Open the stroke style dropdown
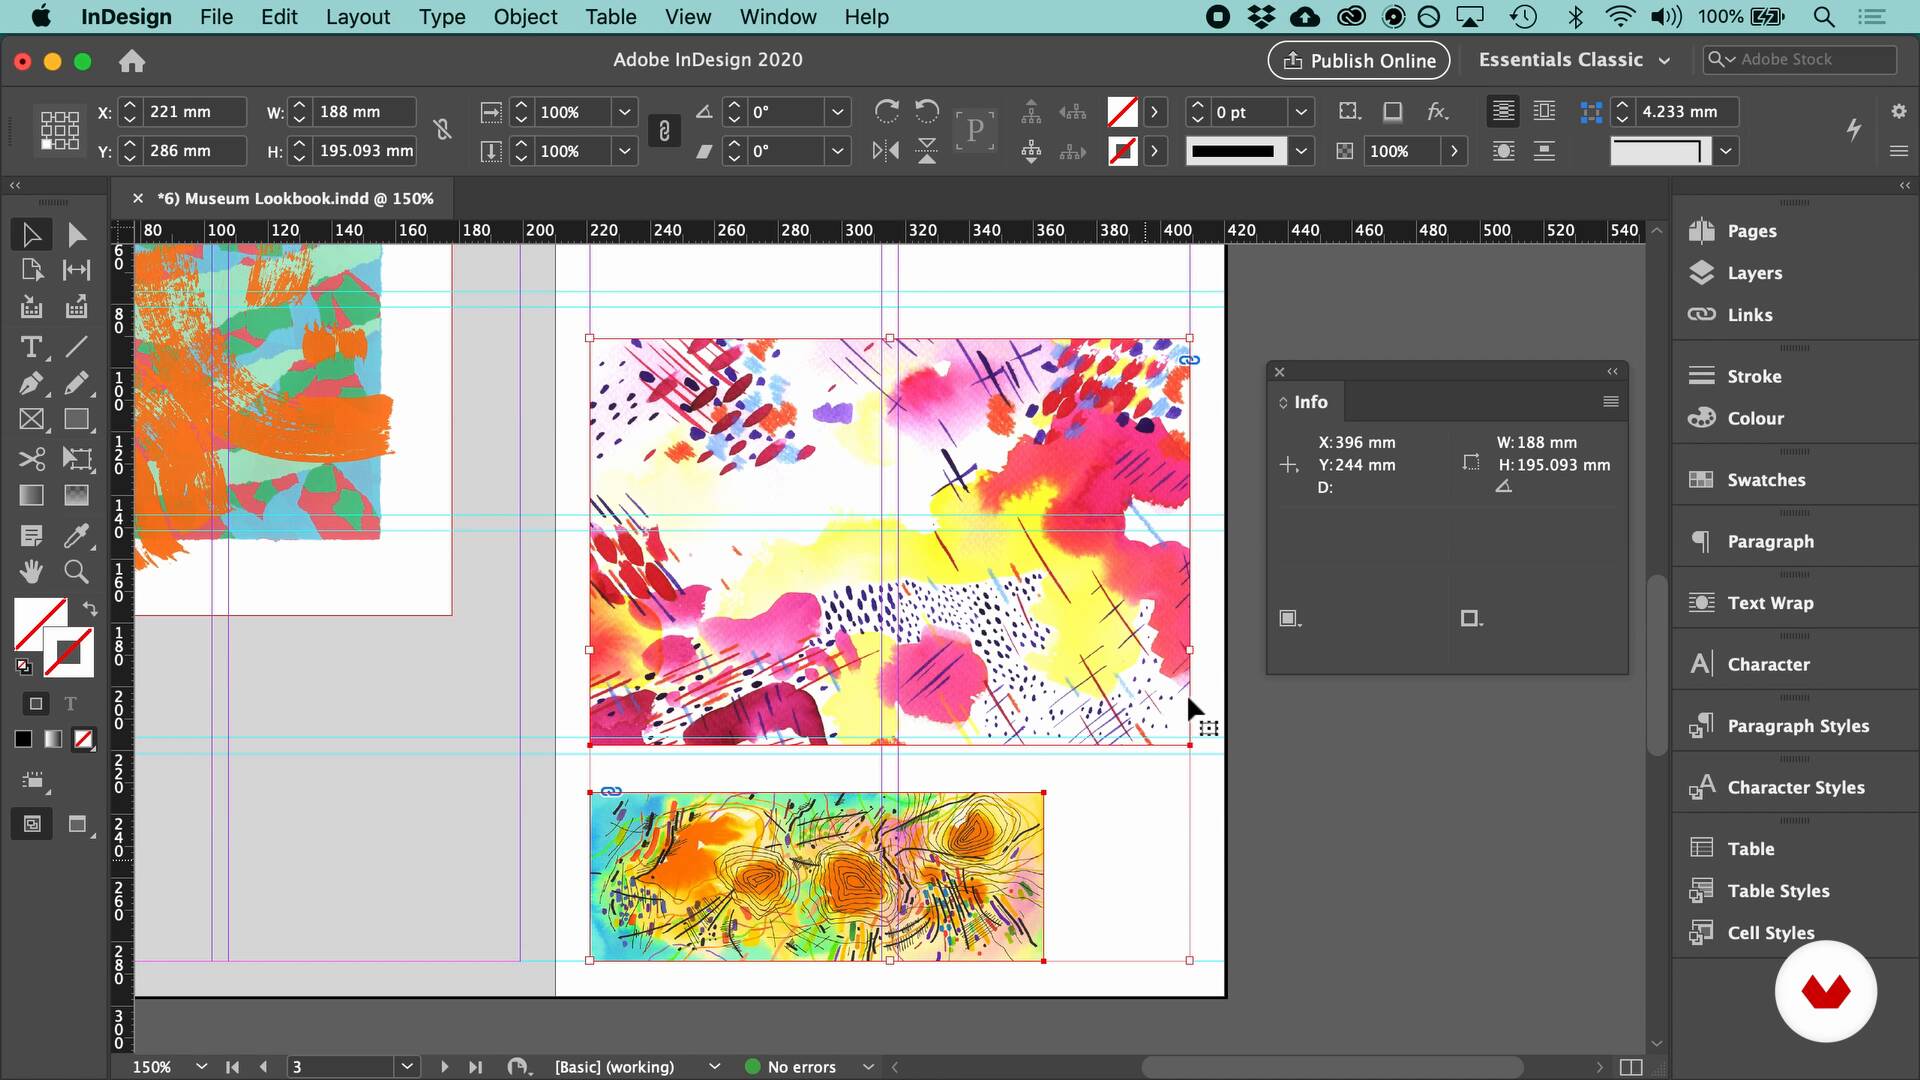Image resolution: width=1920 pixels, height=1080 pixels. [1301, 151]
